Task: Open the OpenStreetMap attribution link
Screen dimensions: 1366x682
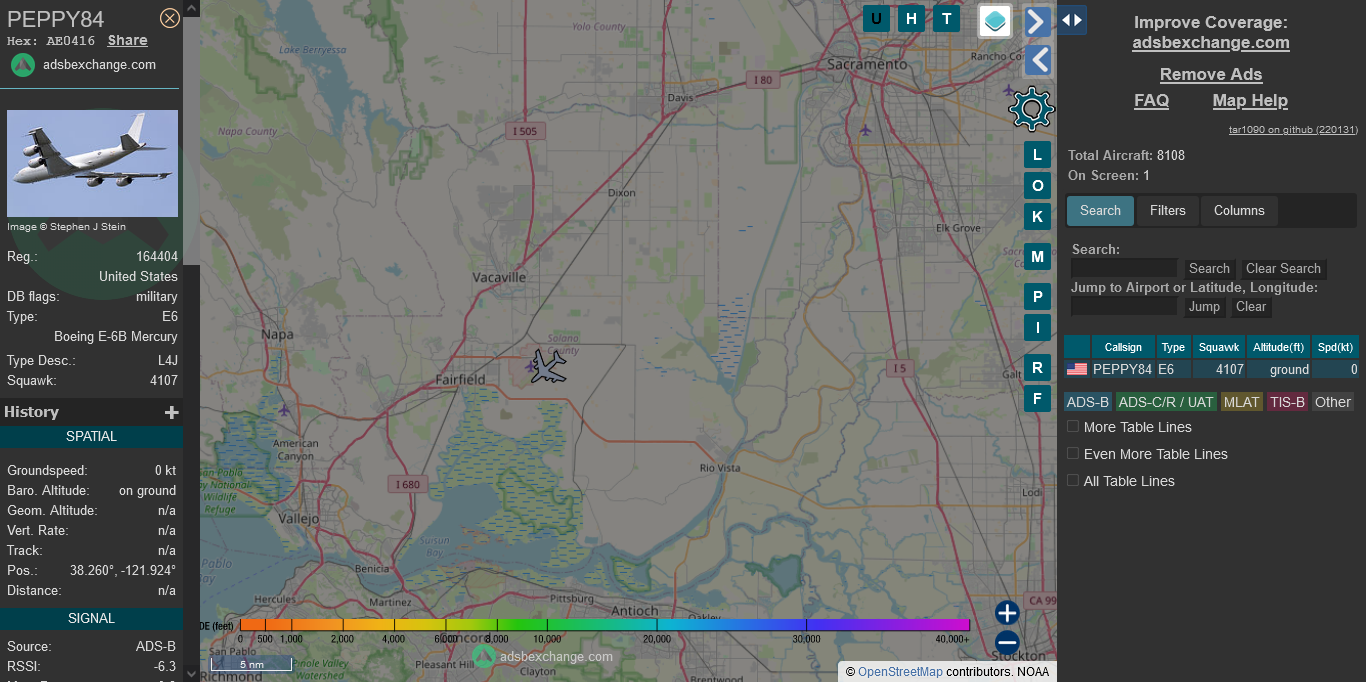Action: (x=900, y=672)
